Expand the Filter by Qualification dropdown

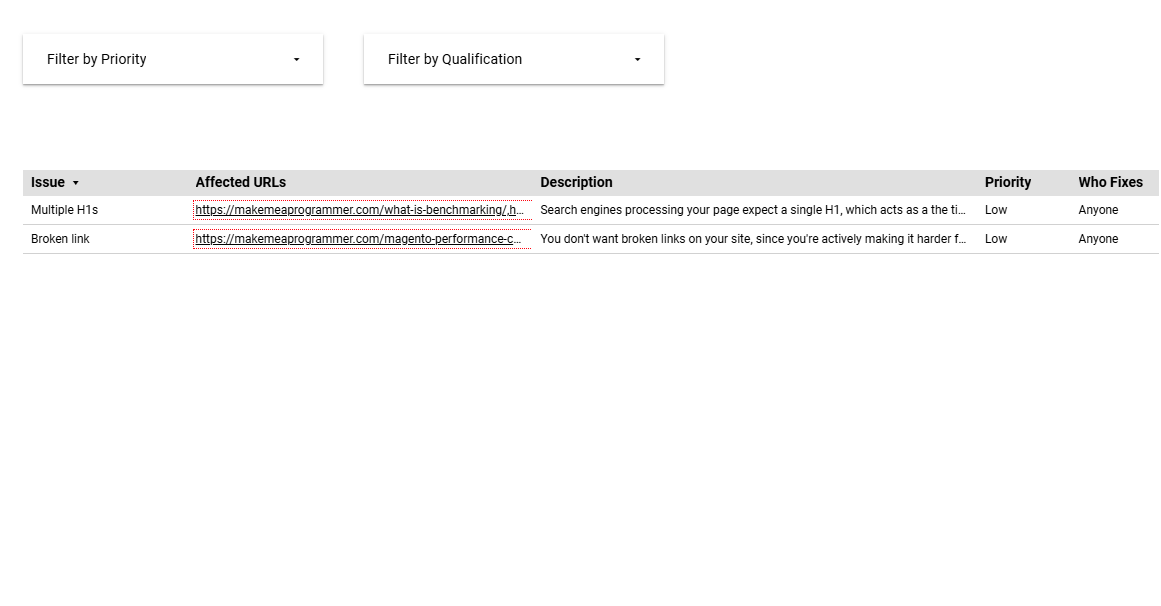point(513,59)
